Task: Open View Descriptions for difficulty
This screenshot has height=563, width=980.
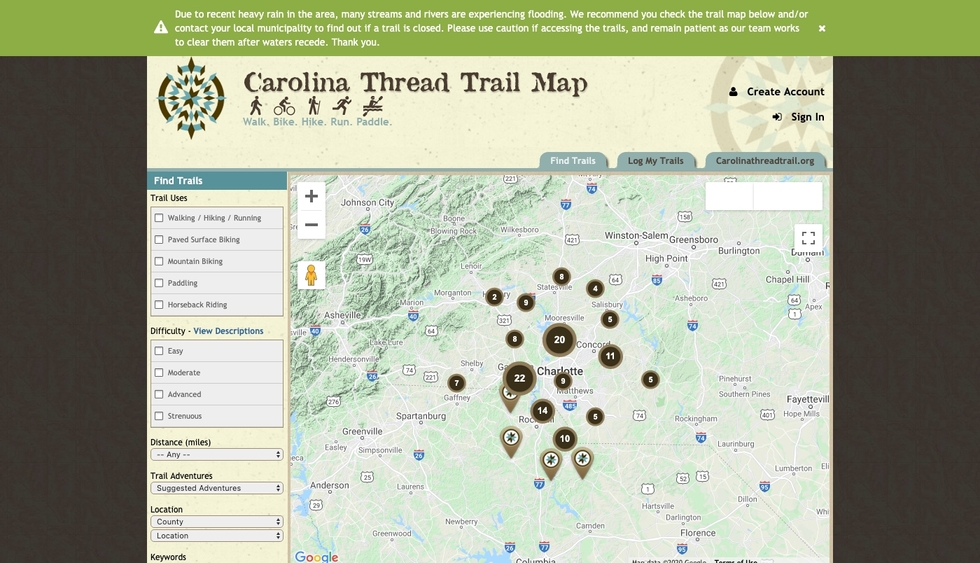Action: point(228,331)
